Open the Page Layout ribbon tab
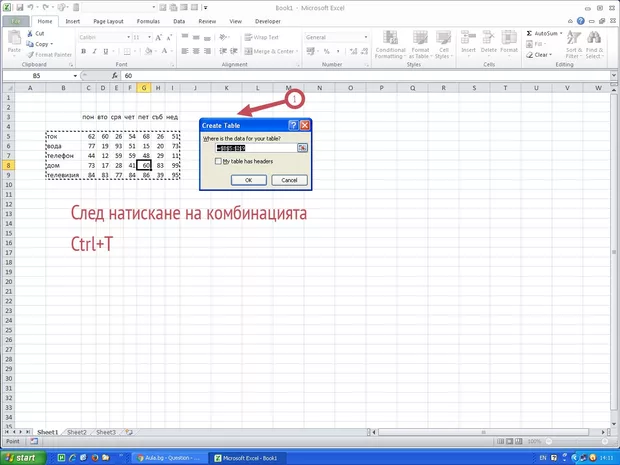Viewport: 620px width, 465px height. [x=108, y=20]
